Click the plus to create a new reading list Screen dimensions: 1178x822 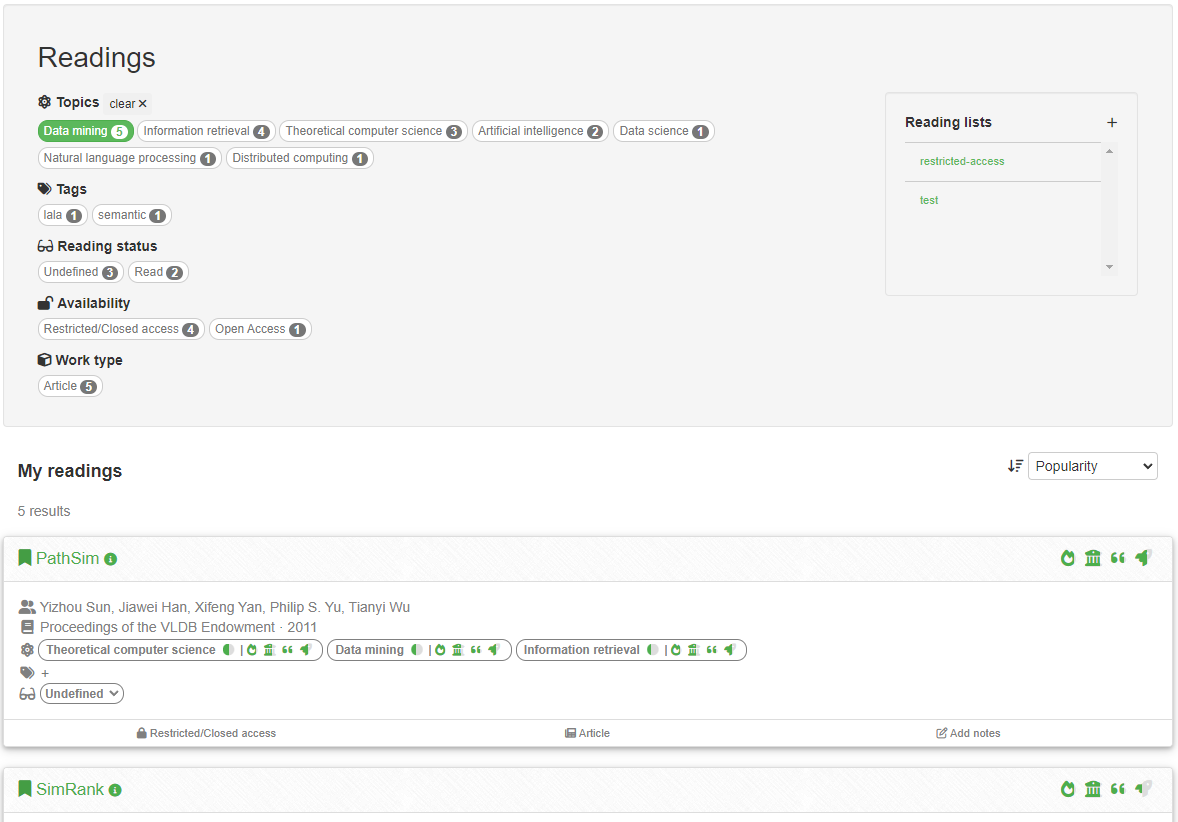click(1112, 122)
